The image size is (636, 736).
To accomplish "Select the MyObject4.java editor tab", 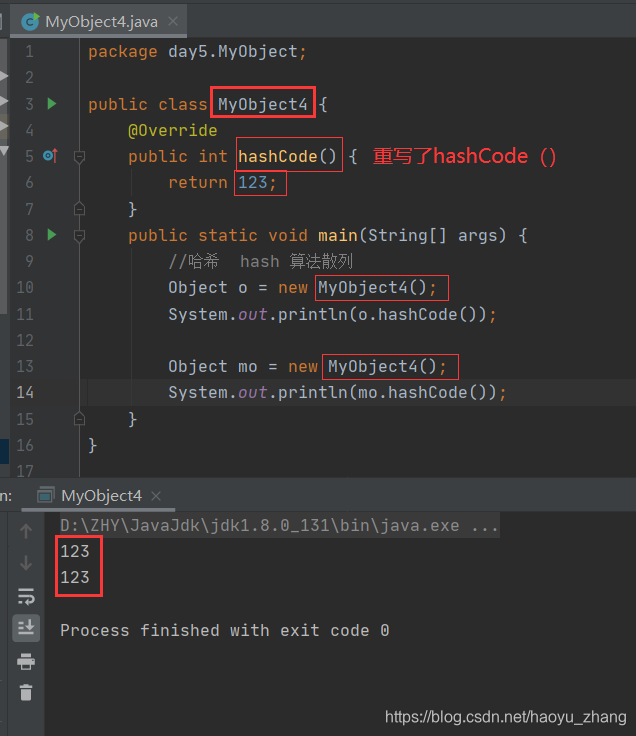I will (x=99, y=22).
